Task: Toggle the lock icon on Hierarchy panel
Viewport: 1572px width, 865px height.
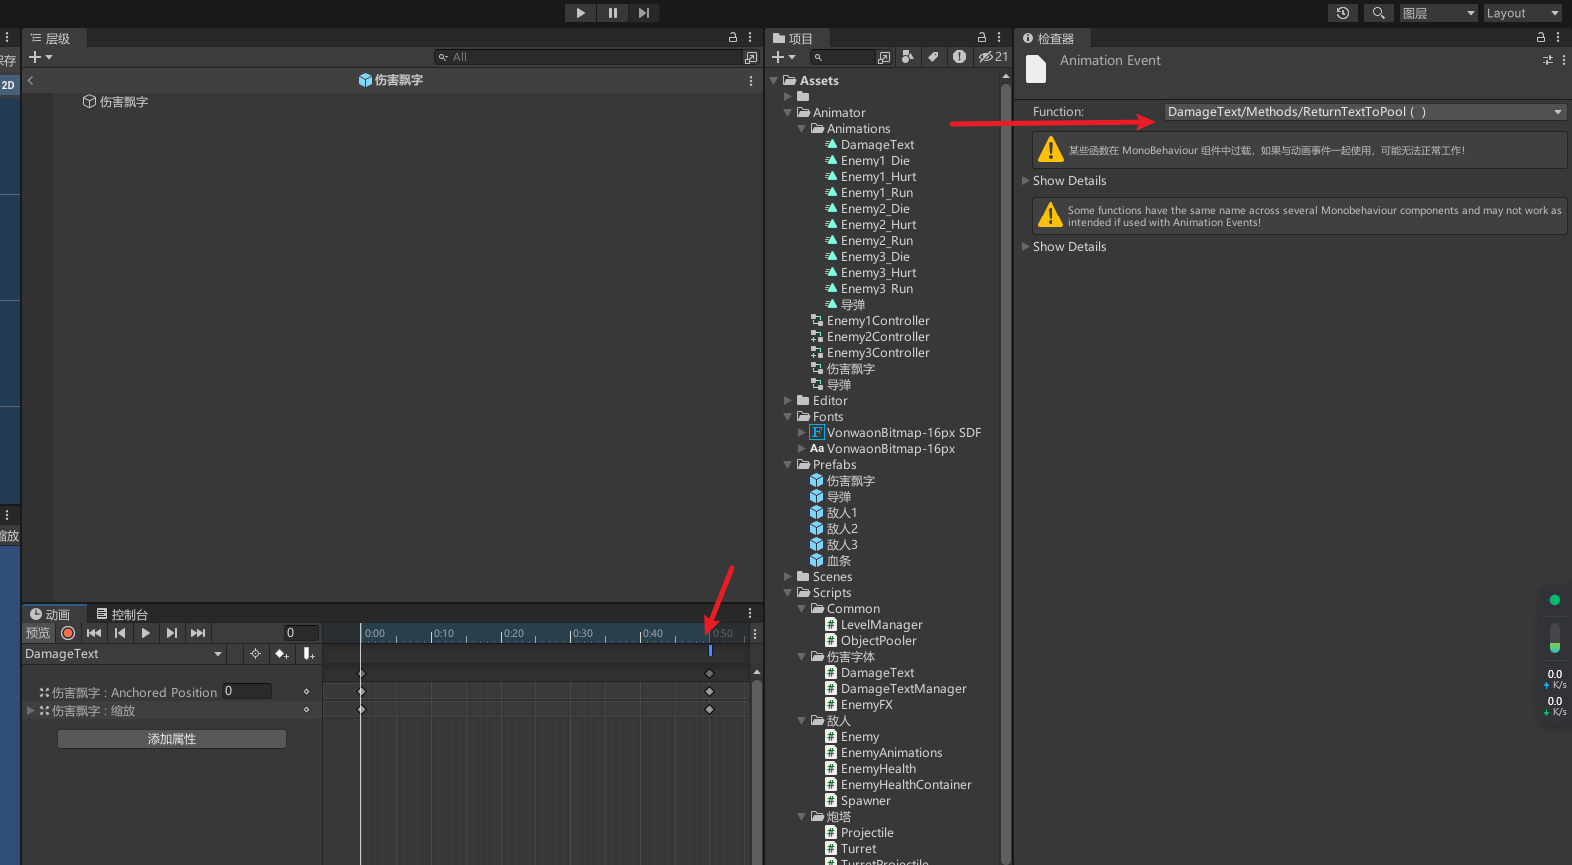Action: point(733,37)
